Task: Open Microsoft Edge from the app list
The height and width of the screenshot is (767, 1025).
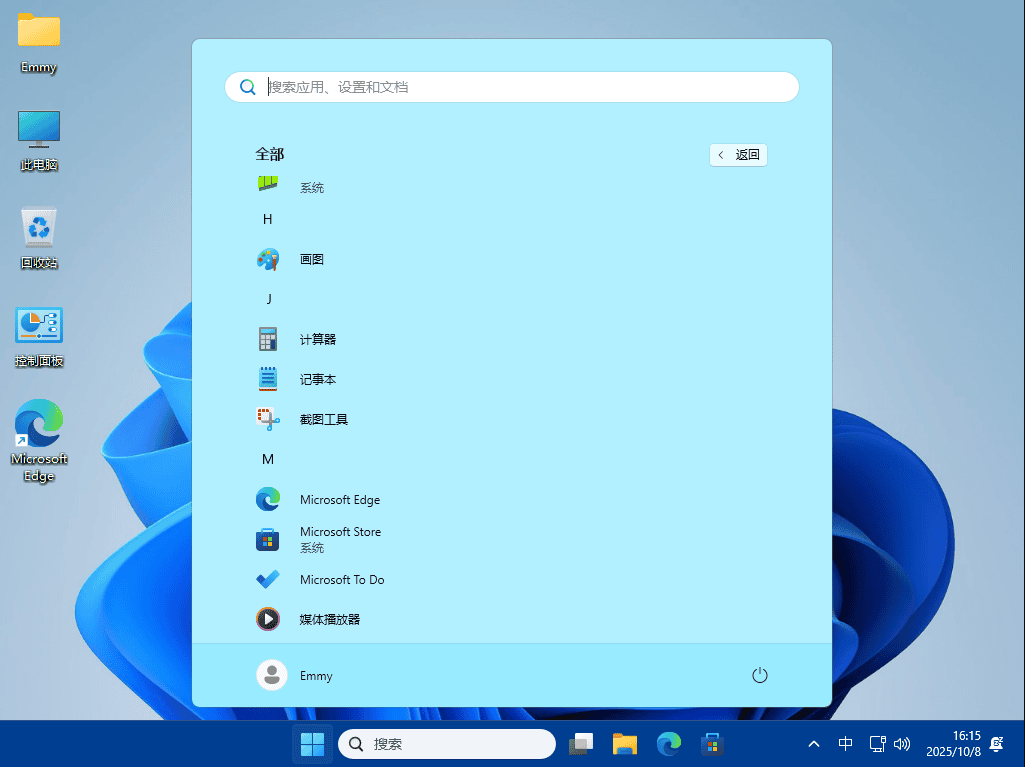Action: pyautogui.click(x=339, y=499)
